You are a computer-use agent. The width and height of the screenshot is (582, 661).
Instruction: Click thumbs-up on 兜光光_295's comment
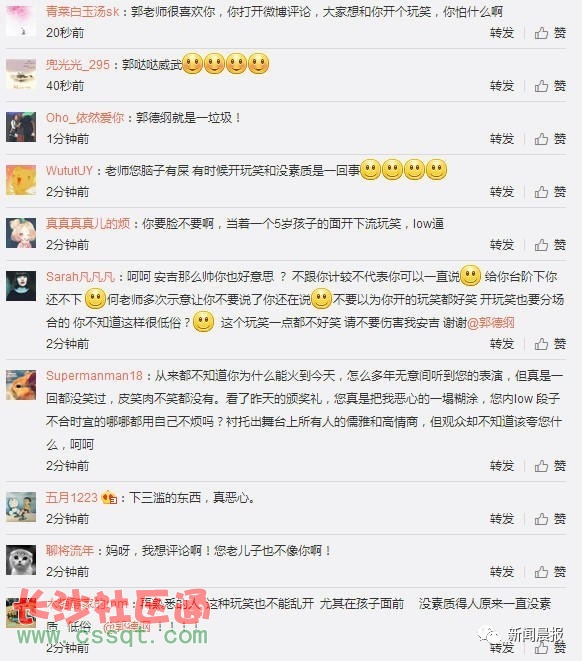point(550,86)
